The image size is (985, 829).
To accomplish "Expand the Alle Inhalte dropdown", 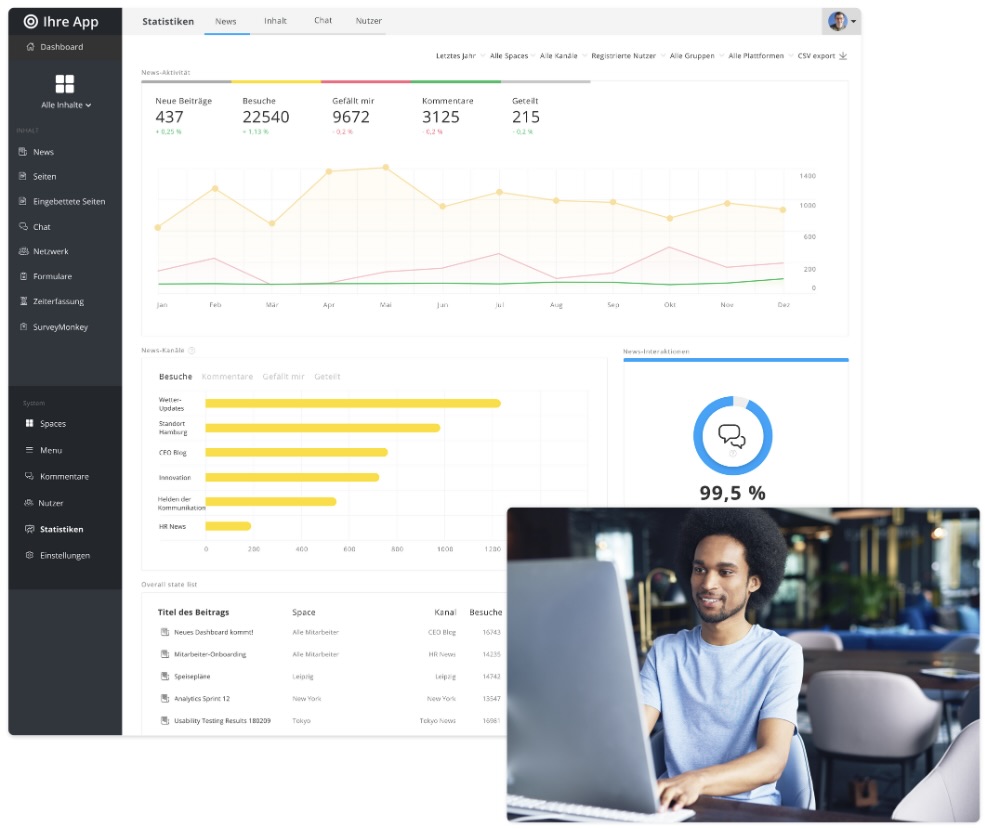I will tap(66, 105).
